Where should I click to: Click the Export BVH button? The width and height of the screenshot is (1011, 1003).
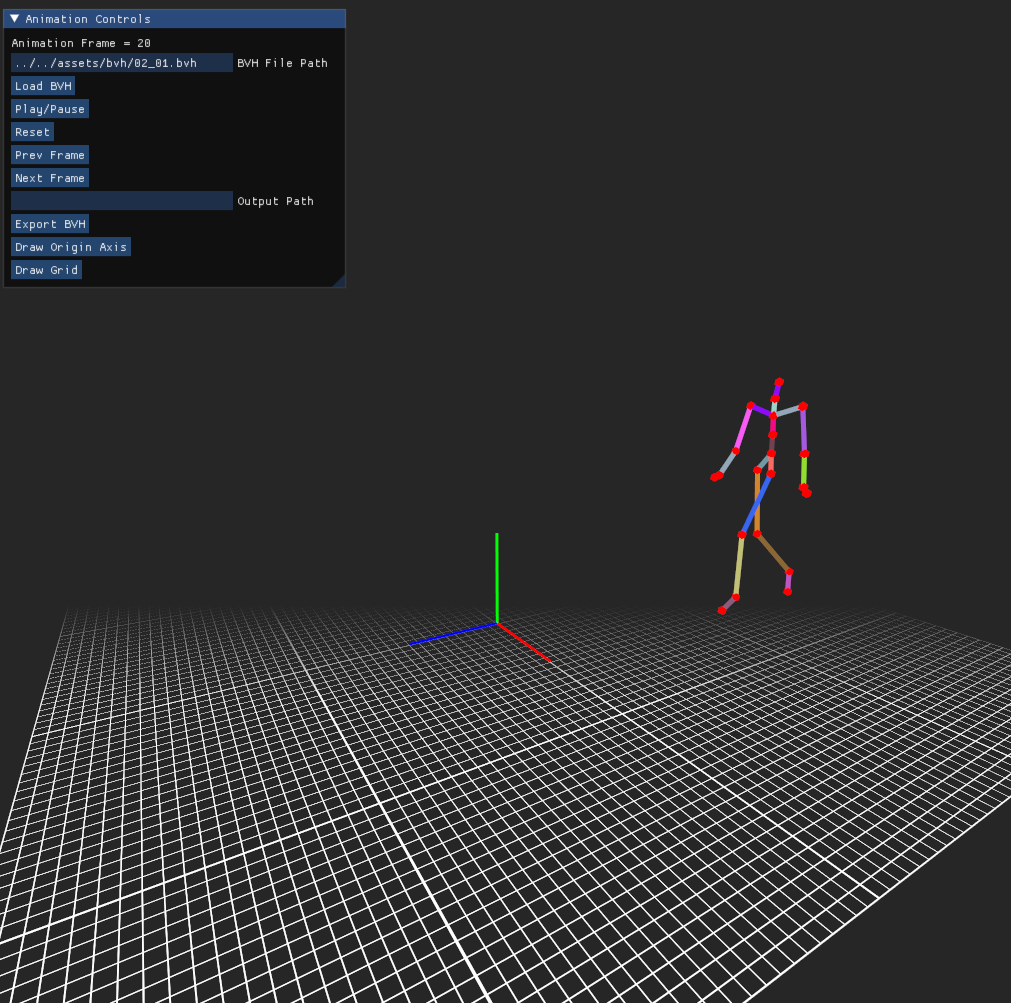tap(50, 224)
